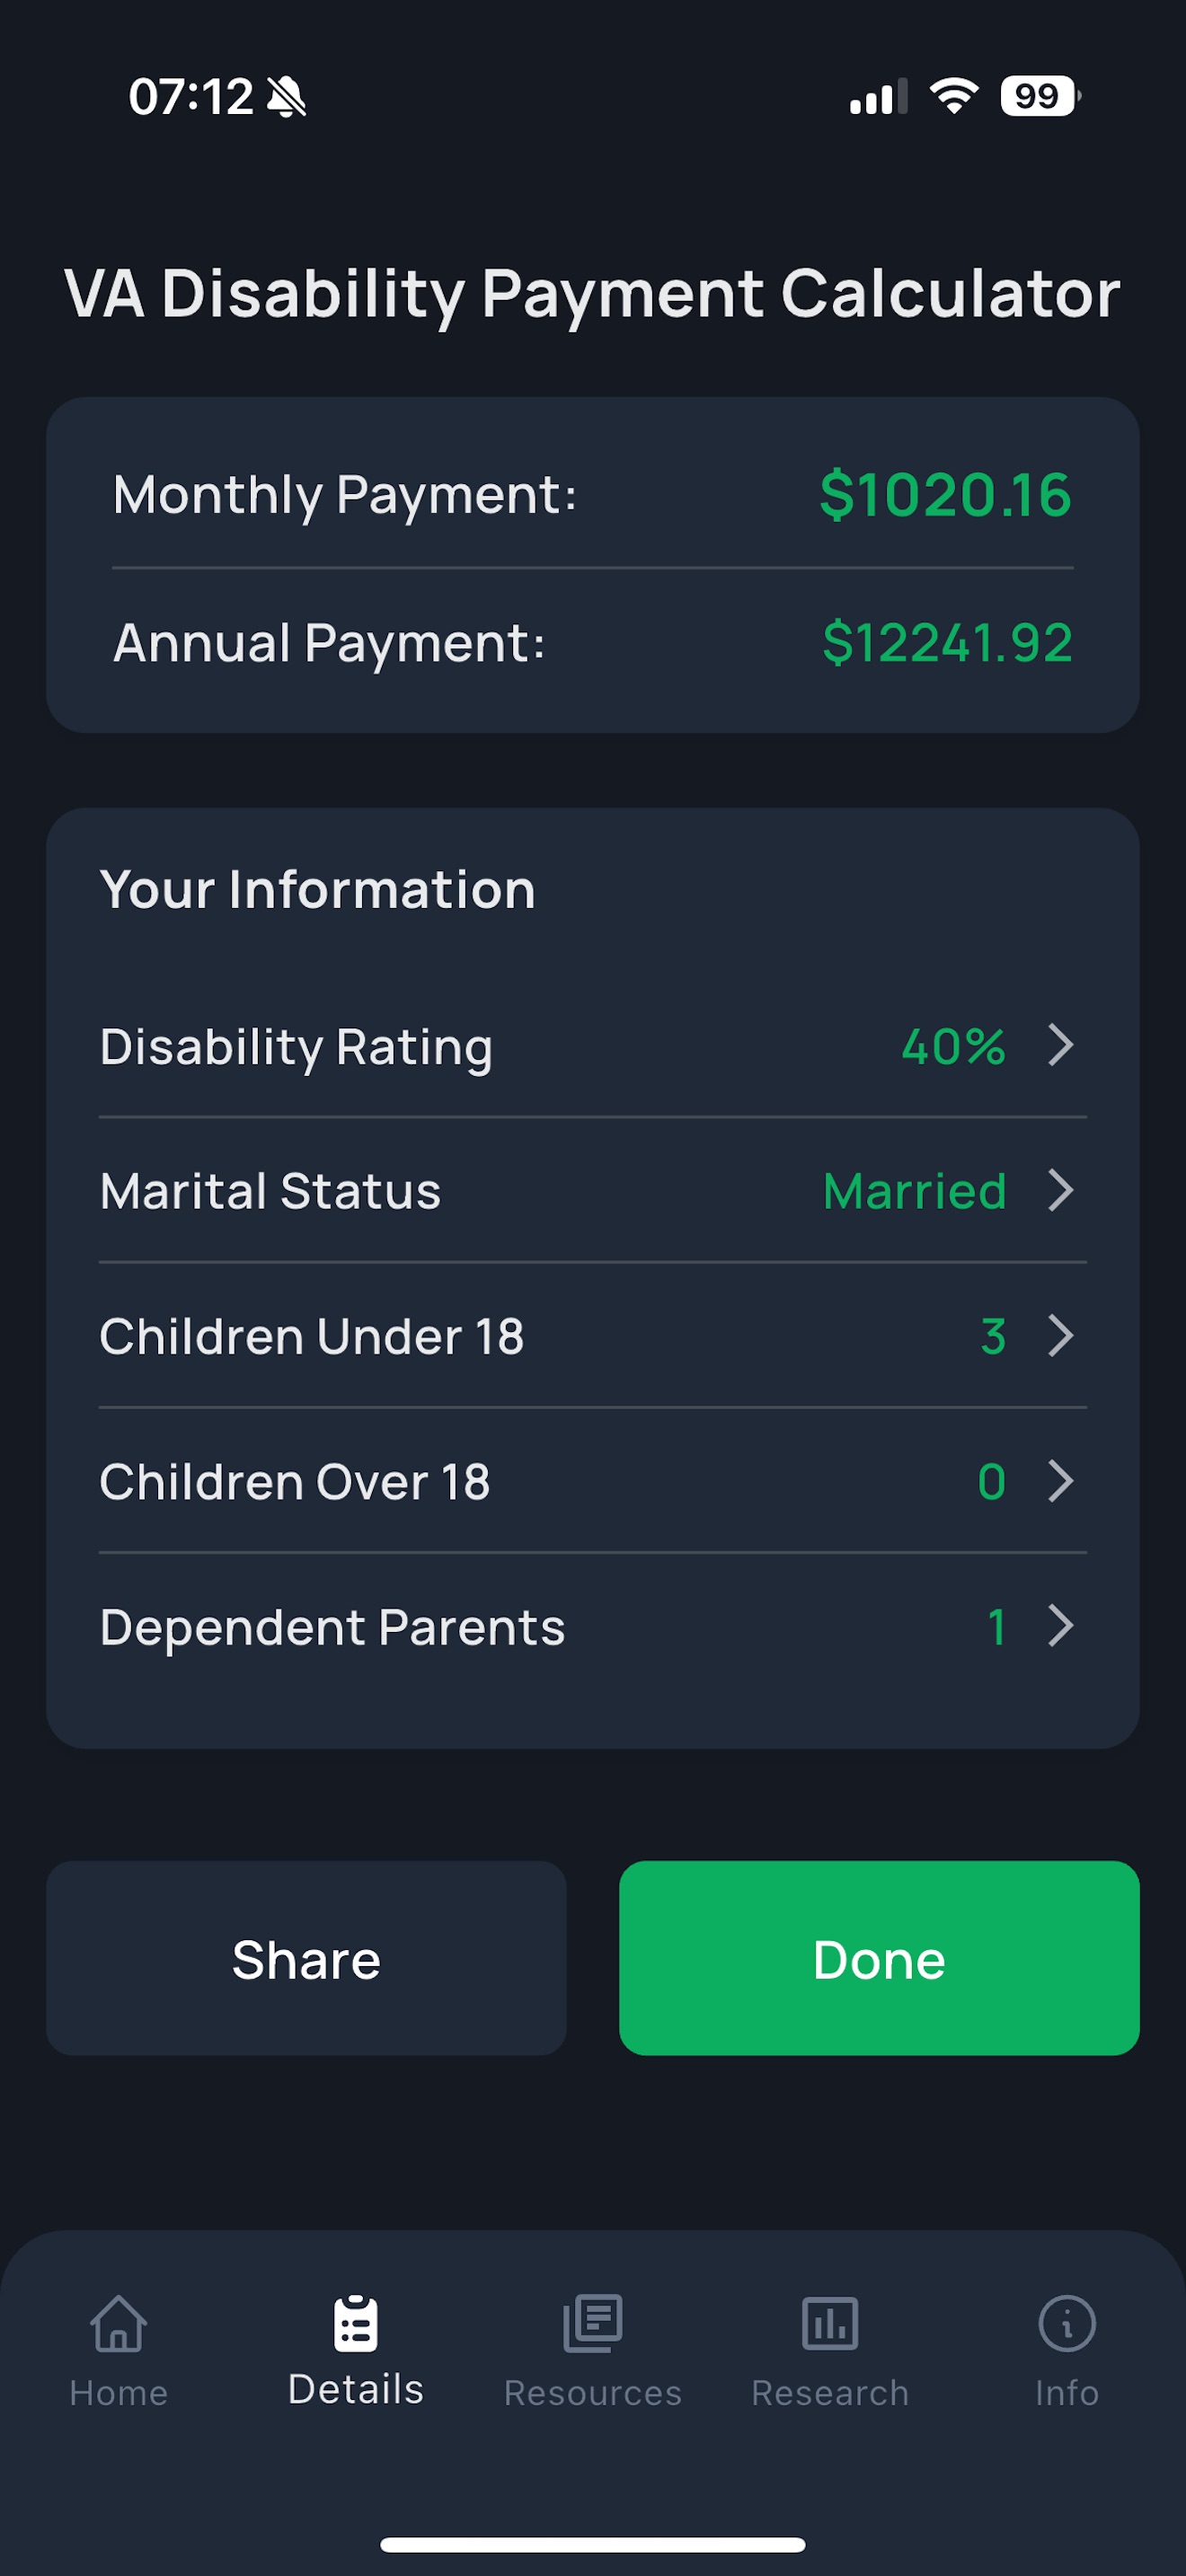The image size is (1186, 2576).
Task: Tap the Home house icon
Action: point(119,2322)
